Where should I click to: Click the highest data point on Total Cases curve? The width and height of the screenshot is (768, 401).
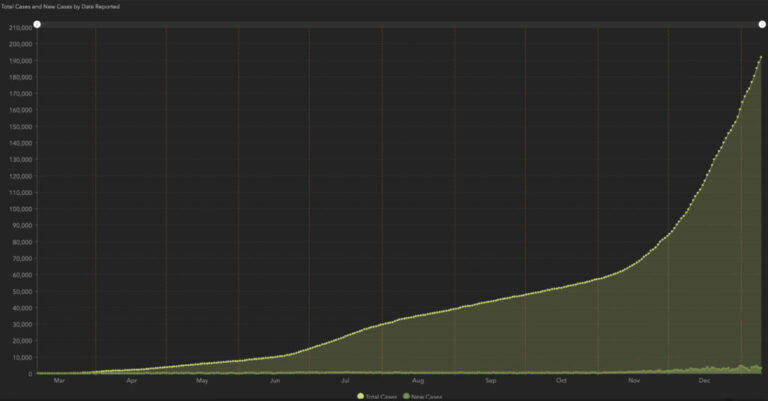(761, 57)
